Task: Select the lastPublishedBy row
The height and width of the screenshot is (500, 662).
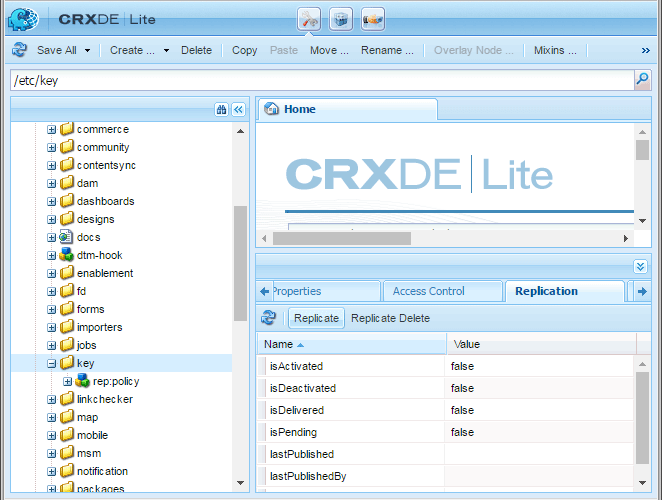Action: (x=445, y=476)
